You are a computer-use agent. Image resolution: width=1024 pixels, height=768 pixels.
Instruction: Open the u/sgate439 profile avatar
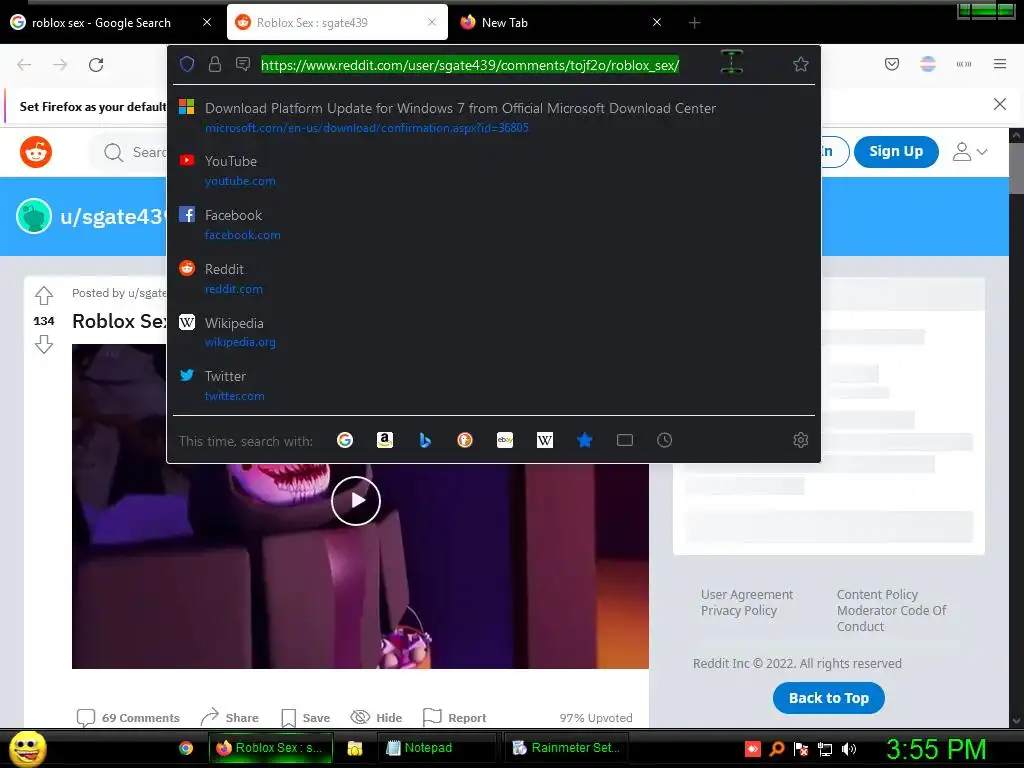34,216
